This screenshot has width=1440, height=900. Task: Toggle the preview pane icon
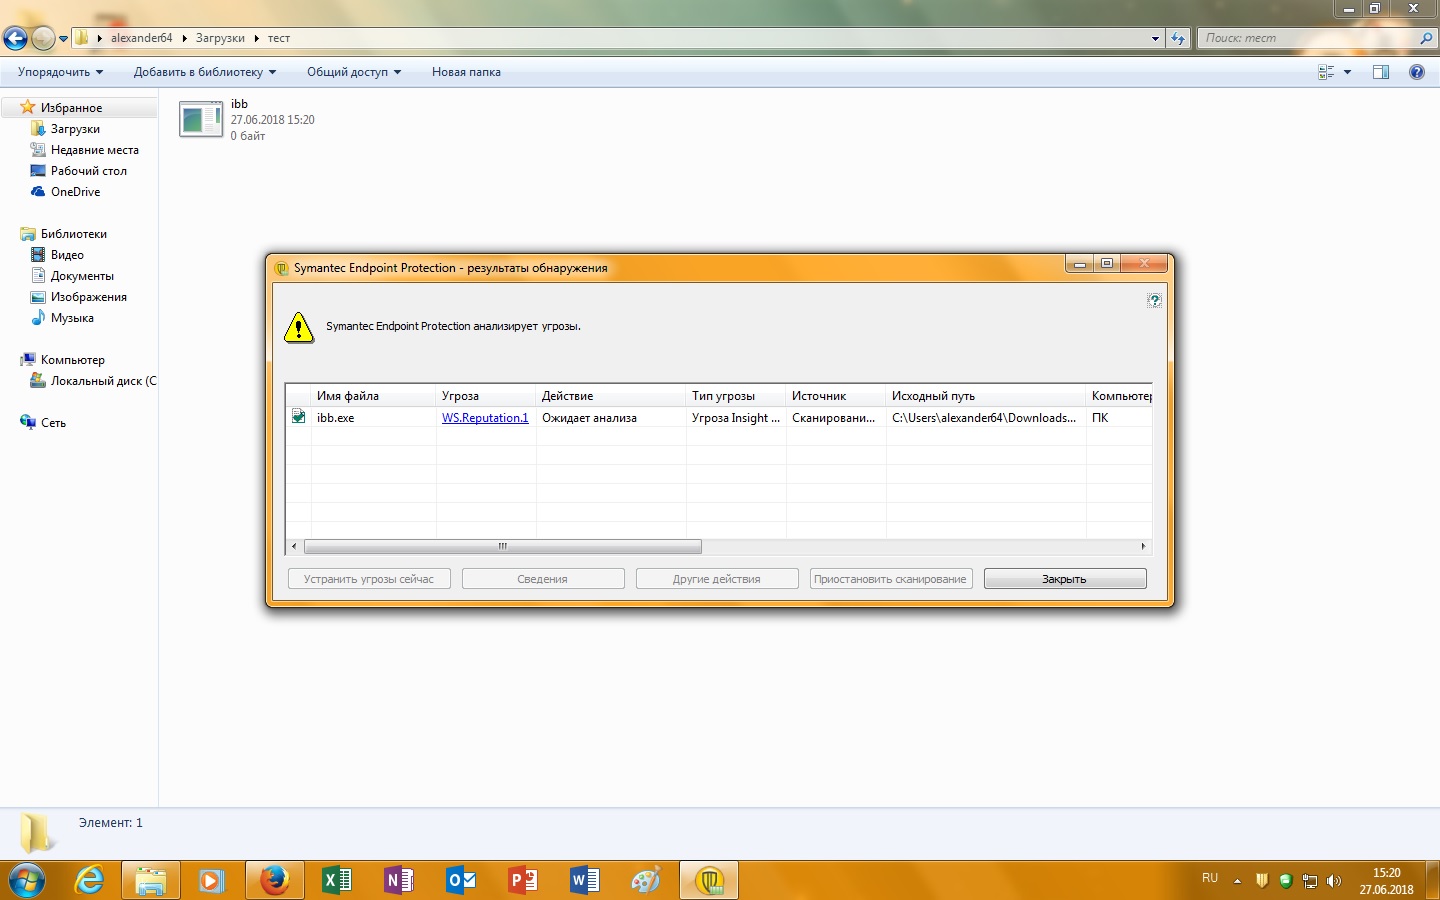coord(1381,72)
